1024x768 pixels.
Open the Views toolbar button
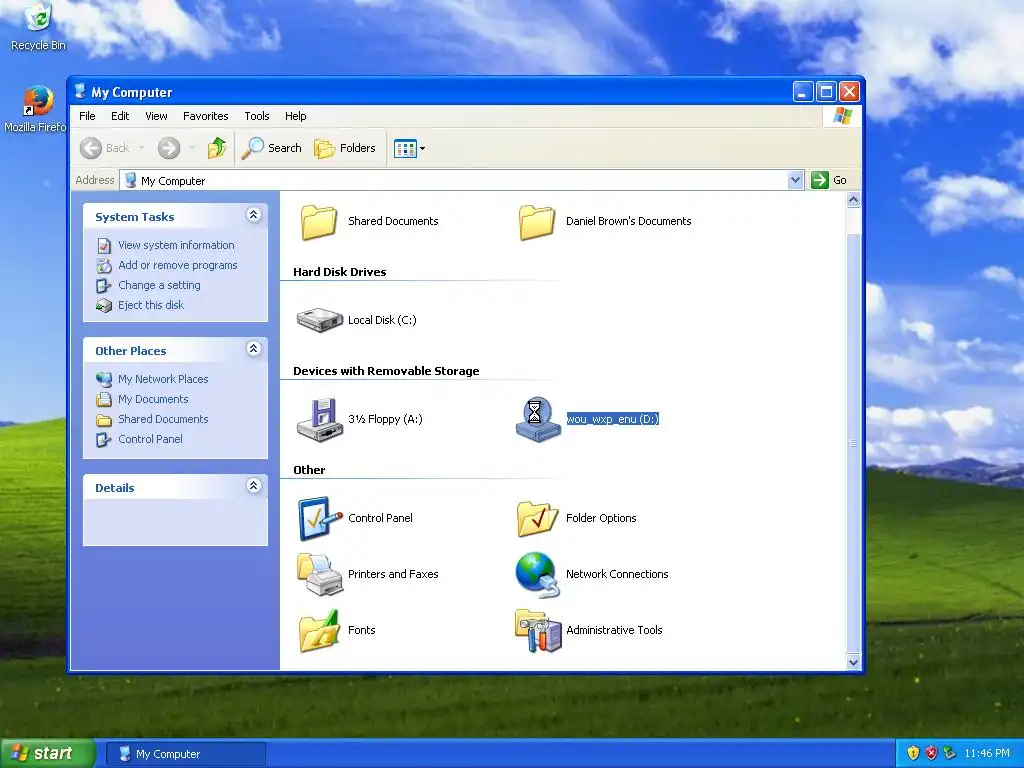click(x=409, y=148)
